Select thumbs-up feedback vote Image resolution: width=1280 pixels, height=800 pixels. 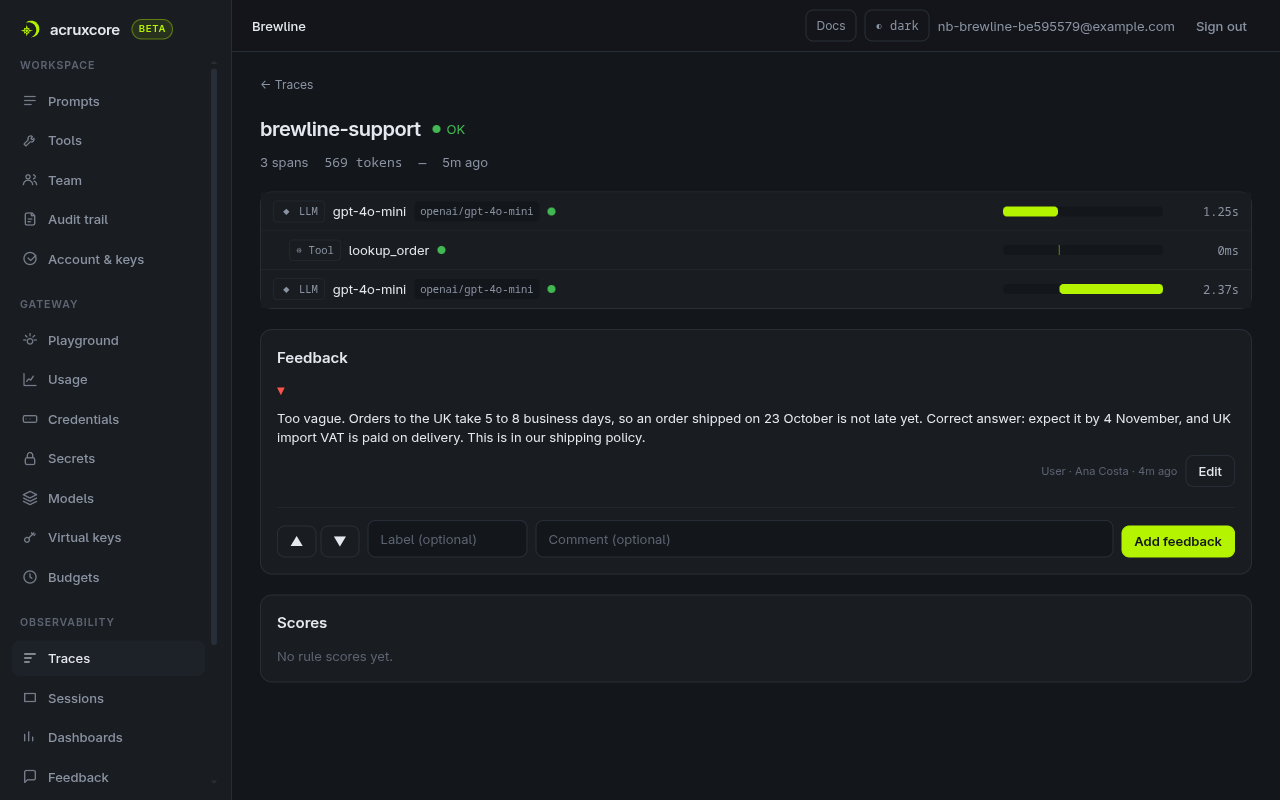[297, 541]
